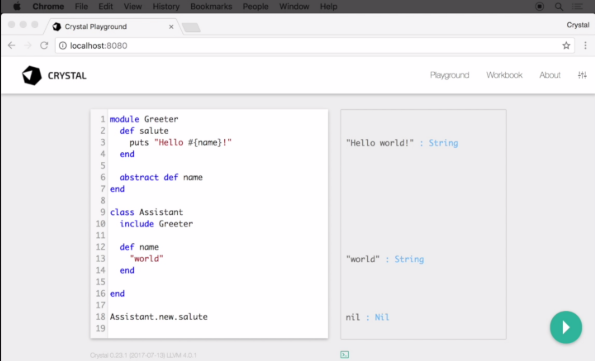Image resolution: width=595 pixels, height=361 pixels.
Task: Click the Crystal profile name button
Action: (578, 25)
